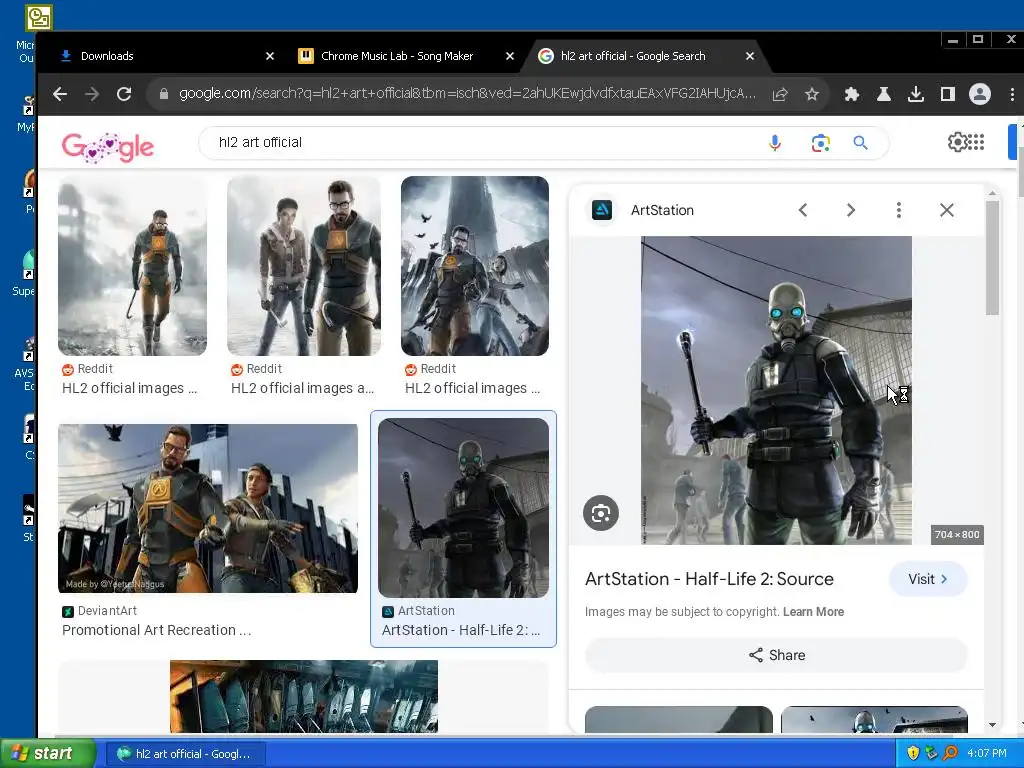This screenshot has width=1024, height=768.
Task: Reload the current page
Action: [124, 94]
